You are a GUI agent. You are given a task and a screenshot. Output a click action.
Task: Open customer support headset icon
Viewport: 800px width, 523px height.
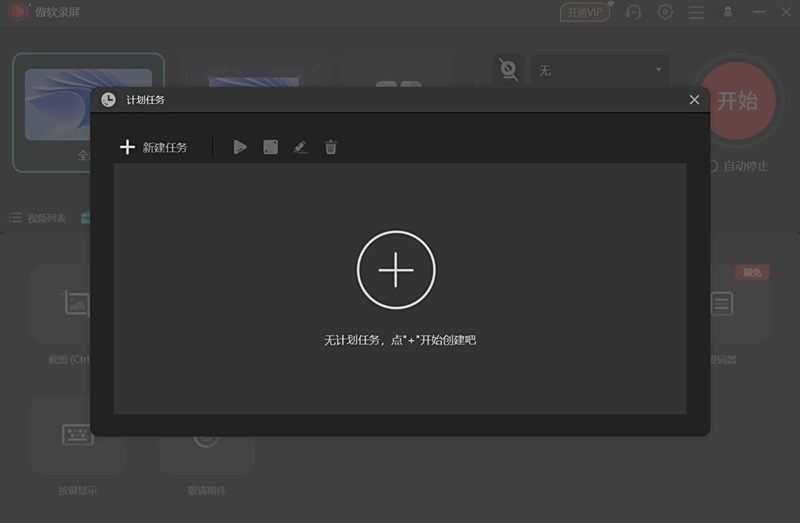pyautogui.click(x=633, y=12)
